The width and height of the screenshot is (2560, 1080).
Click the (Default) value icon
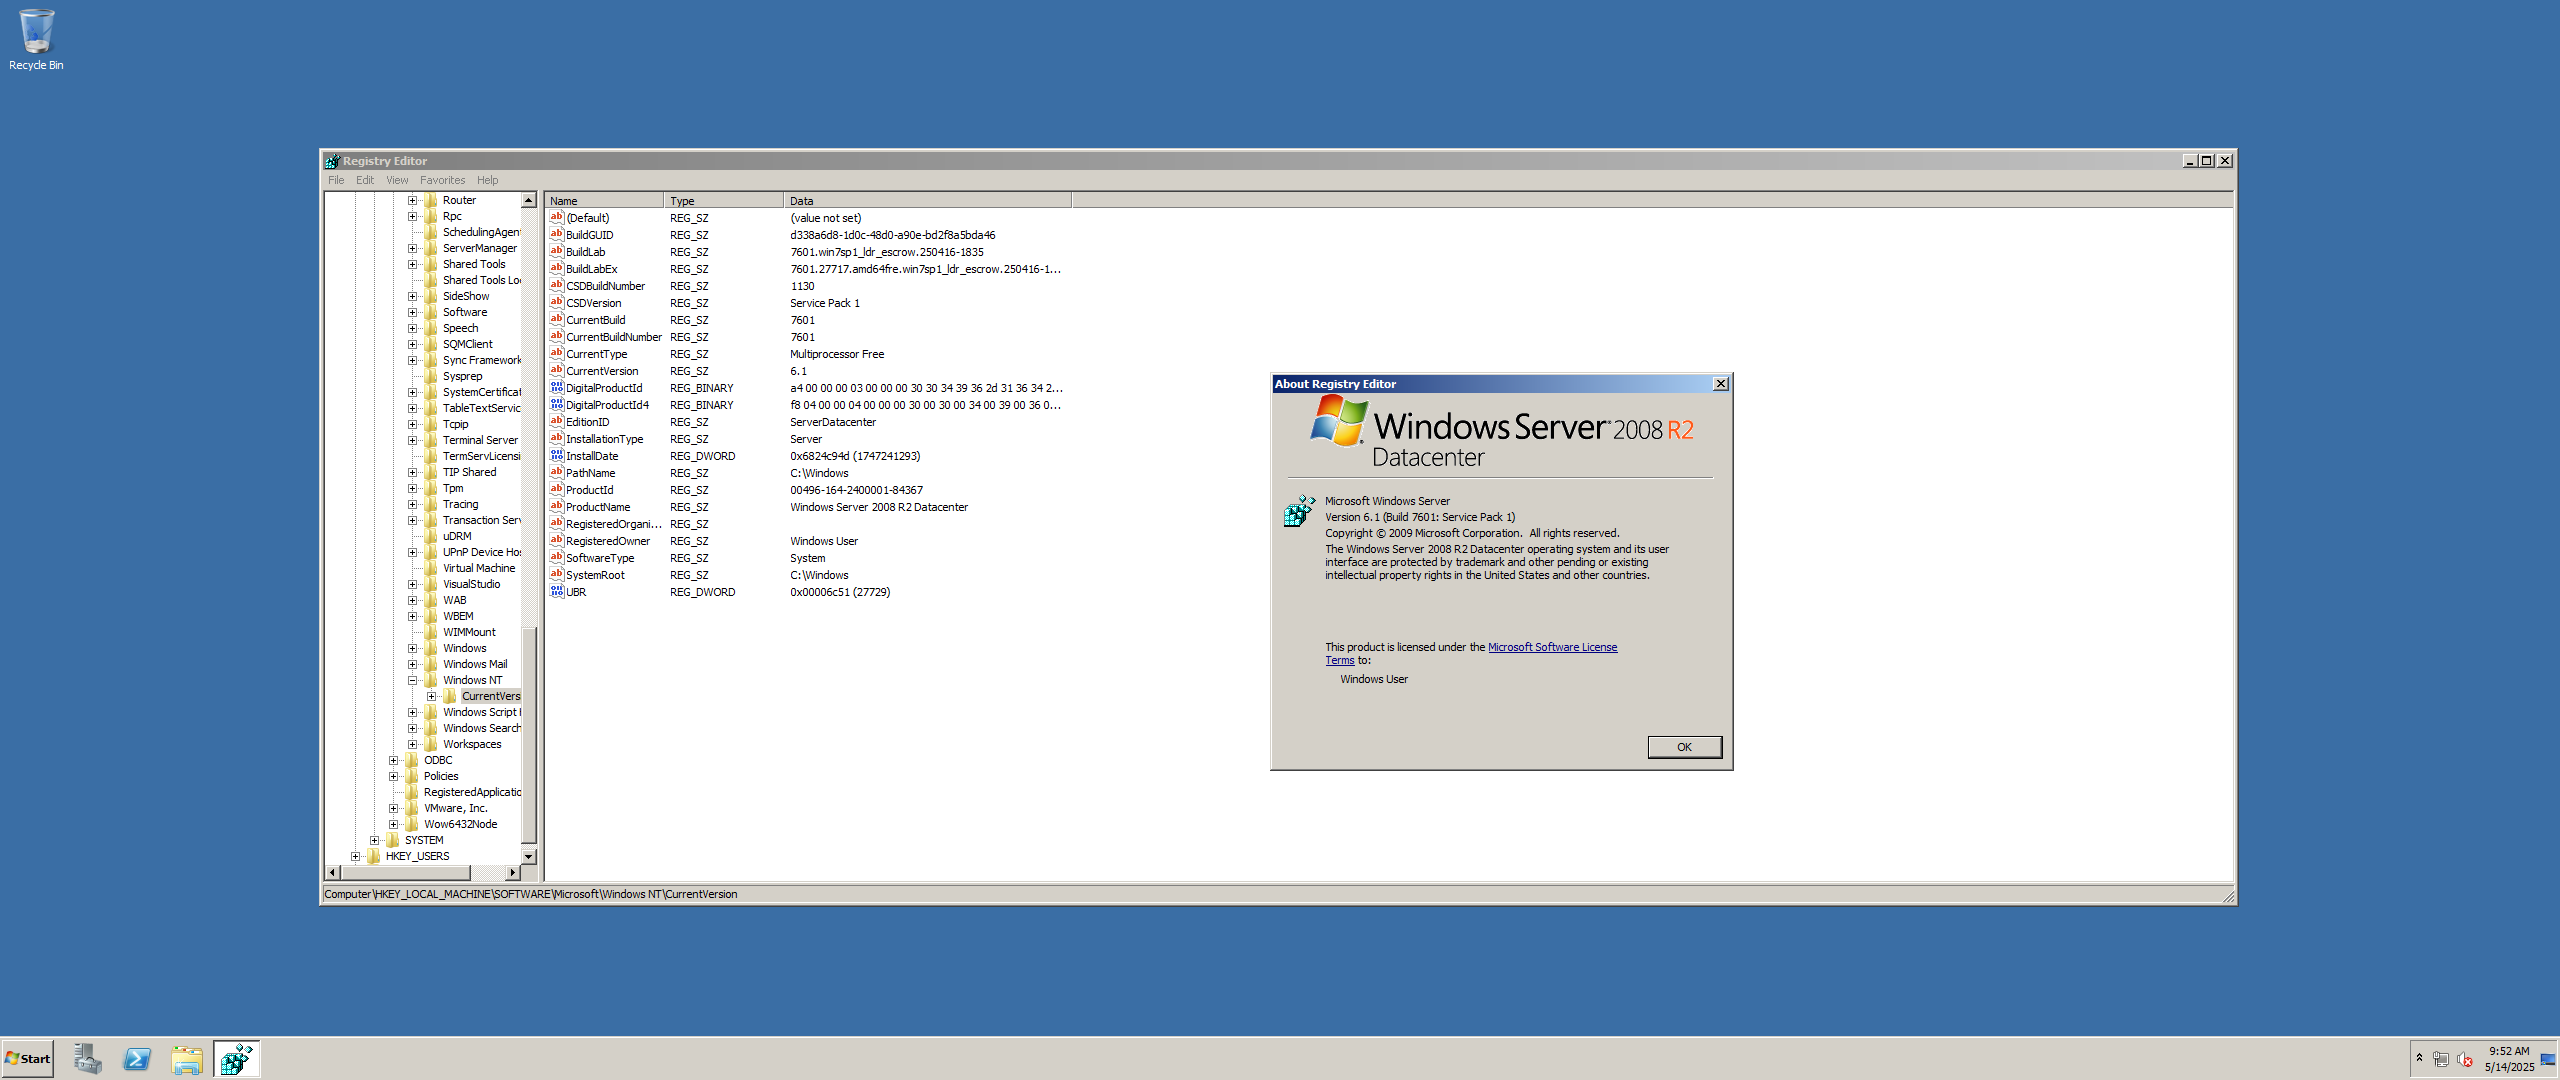(557, 218)
